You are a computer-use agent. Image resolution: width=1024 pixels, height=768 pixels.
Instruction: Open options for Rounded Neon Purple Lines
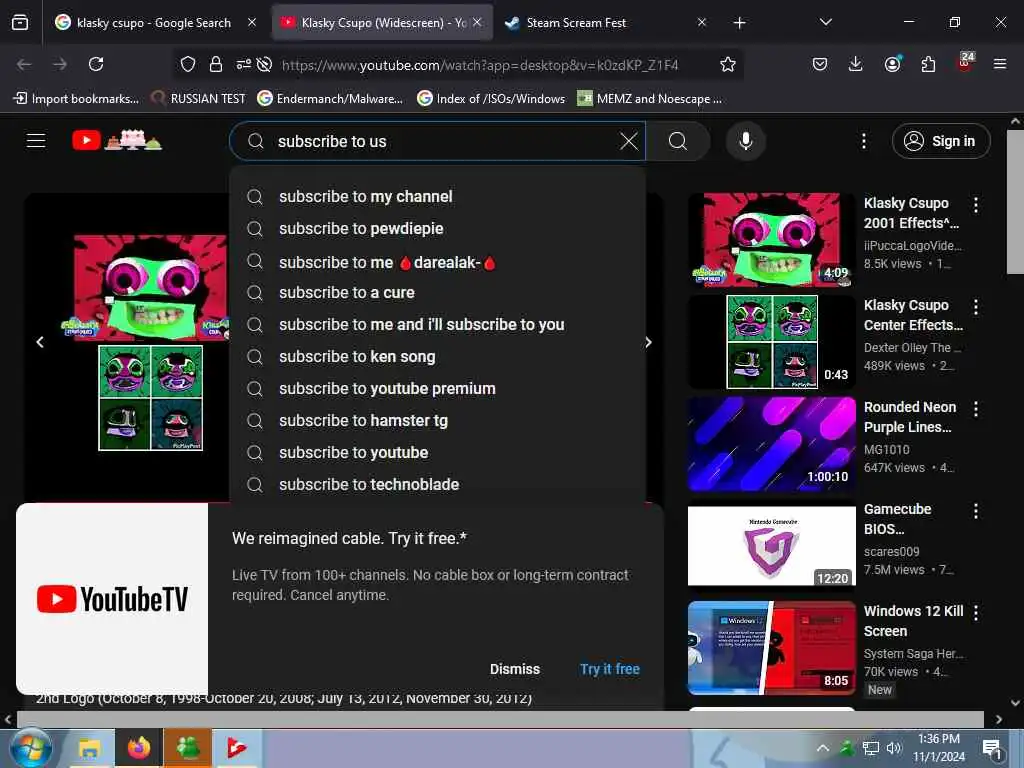(x=976, y=409)
